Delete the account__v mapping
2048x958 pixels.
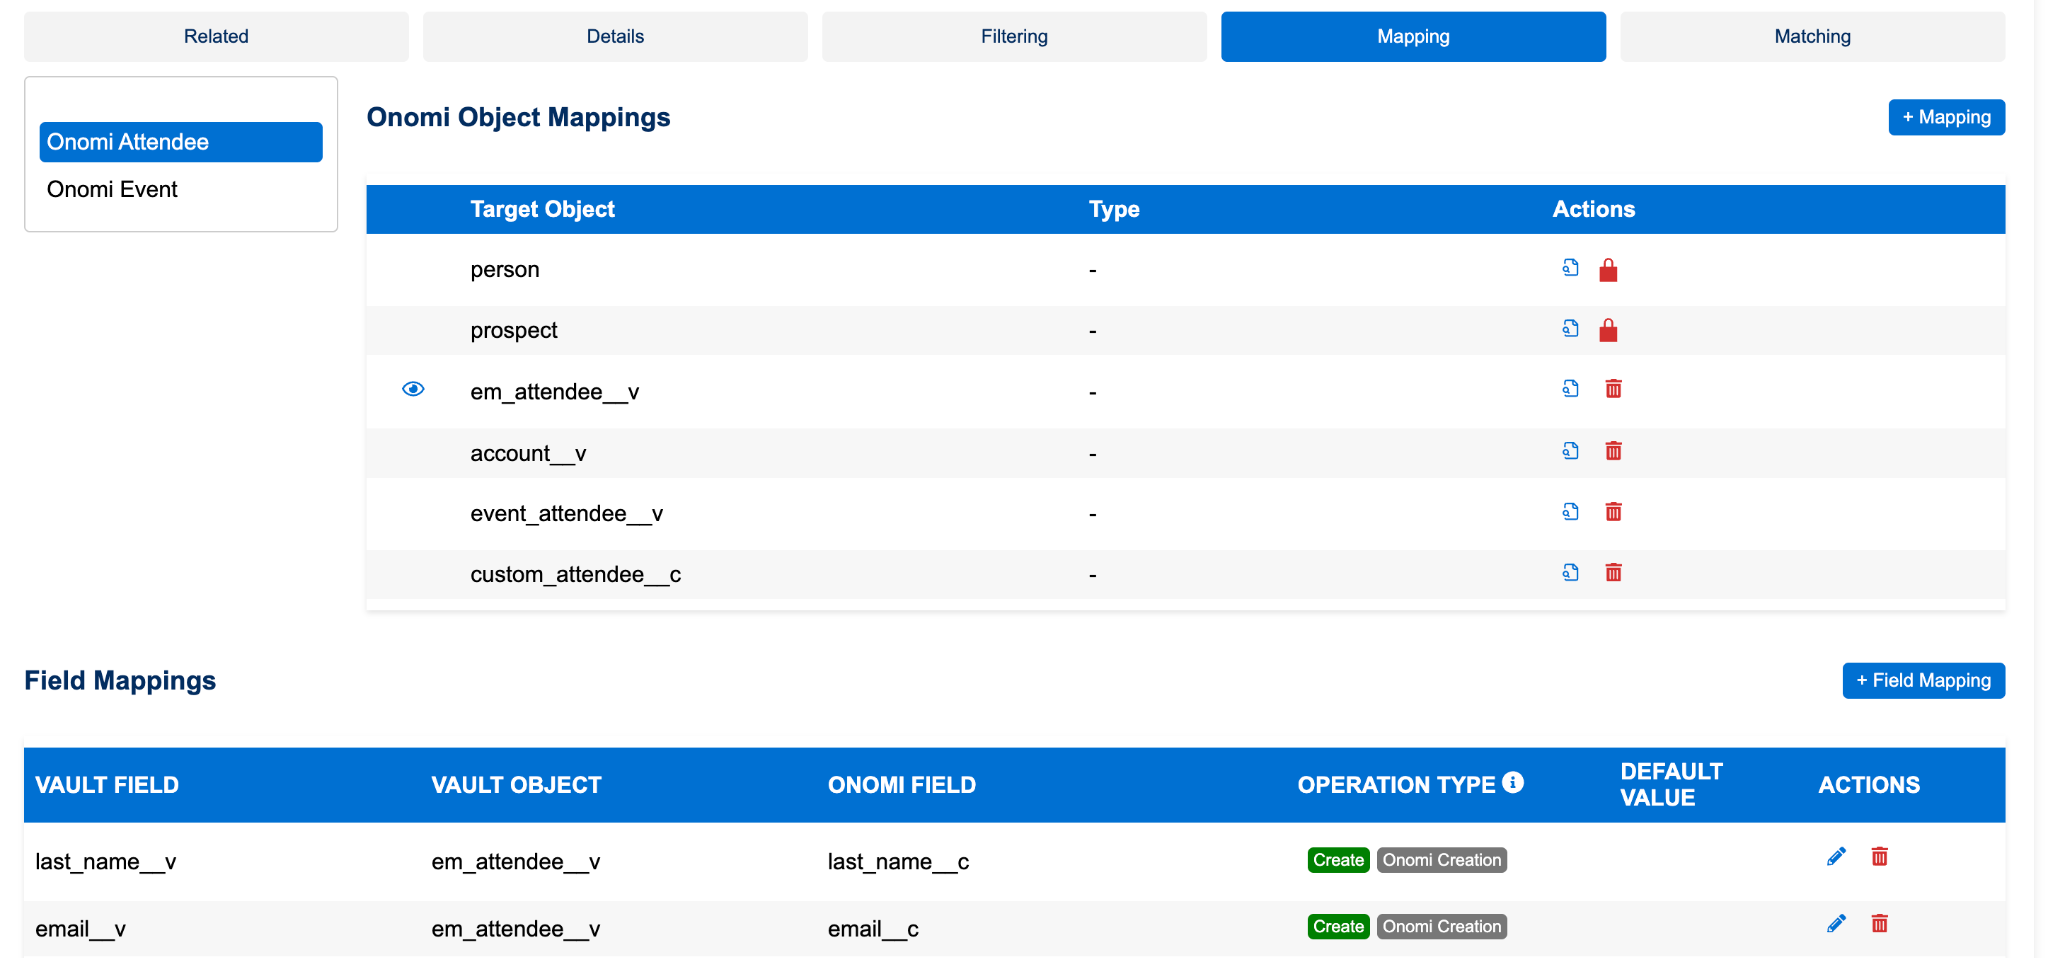point(1613,451)
